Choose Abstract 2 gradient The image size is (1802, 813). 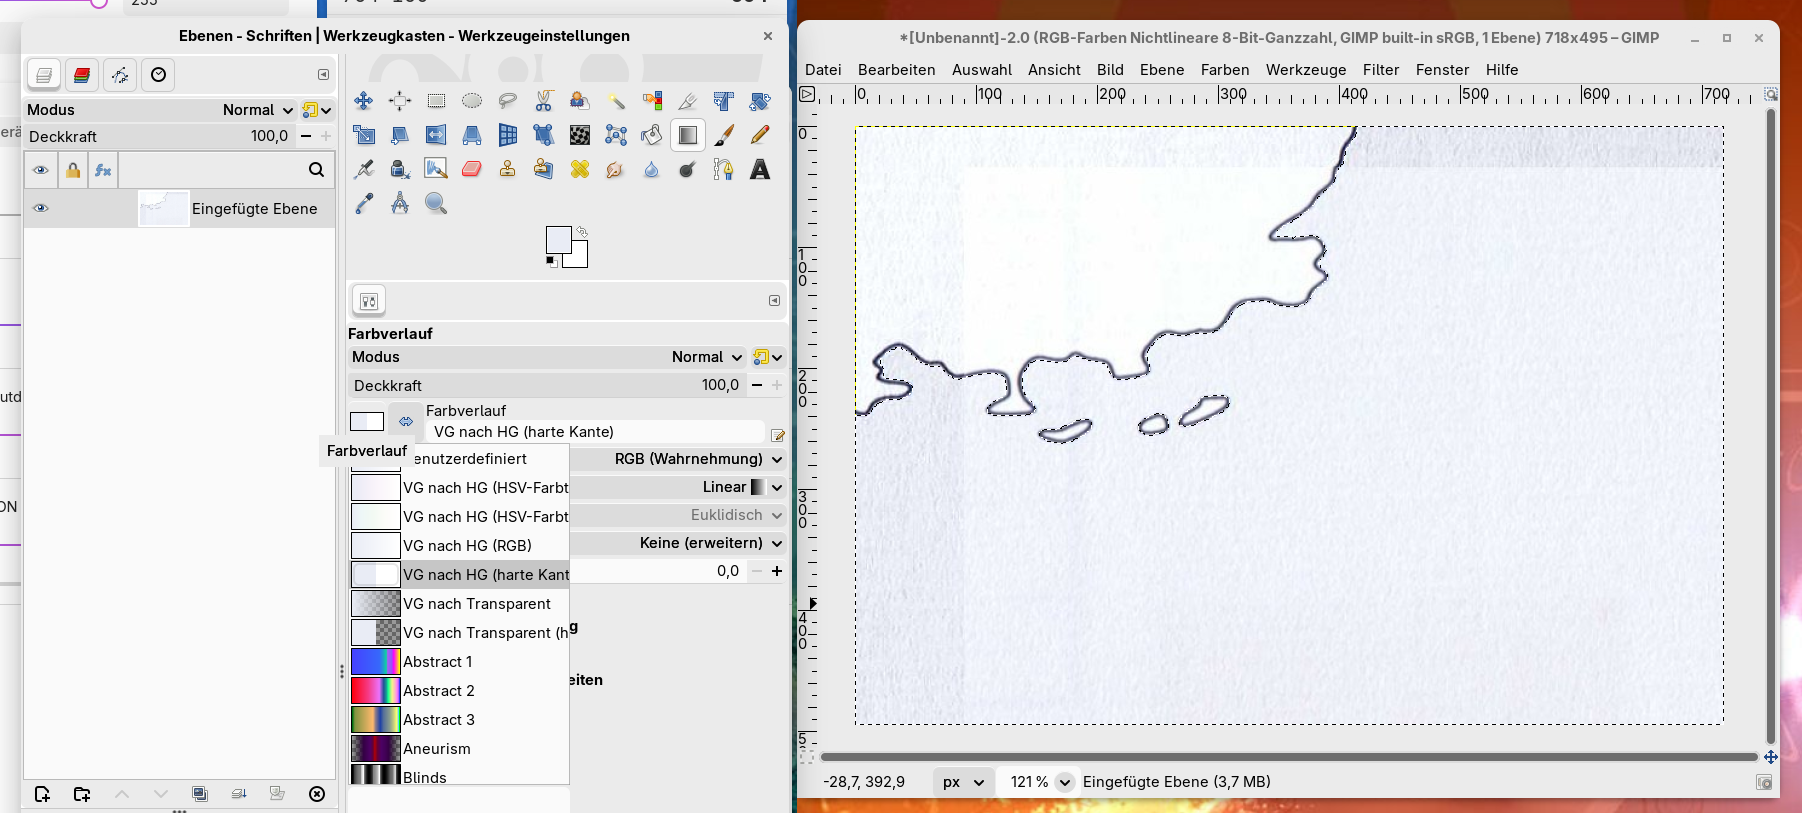459,691
